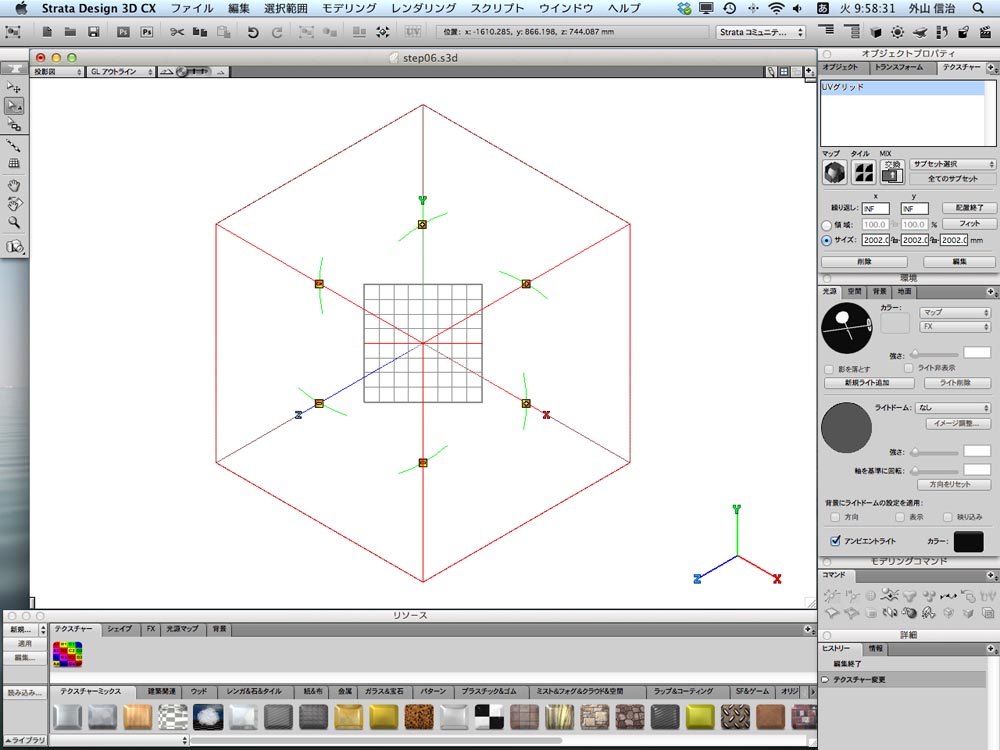Switch to the トランスフォーム tab
This screenshot has width=1000, height=750.
click(x=899, y=68)
